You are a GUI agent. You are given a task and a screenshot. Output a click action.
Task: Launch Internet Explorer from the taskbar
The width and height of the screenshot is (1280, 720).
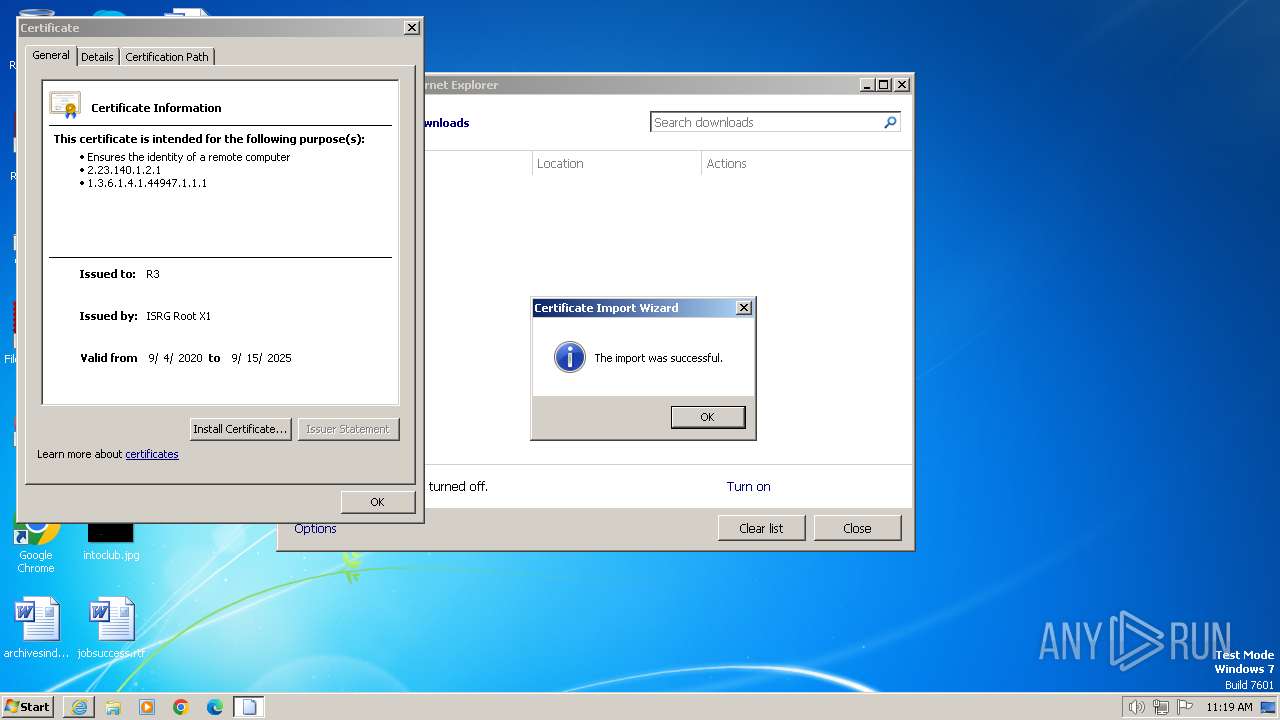click(x=79, y=707)
